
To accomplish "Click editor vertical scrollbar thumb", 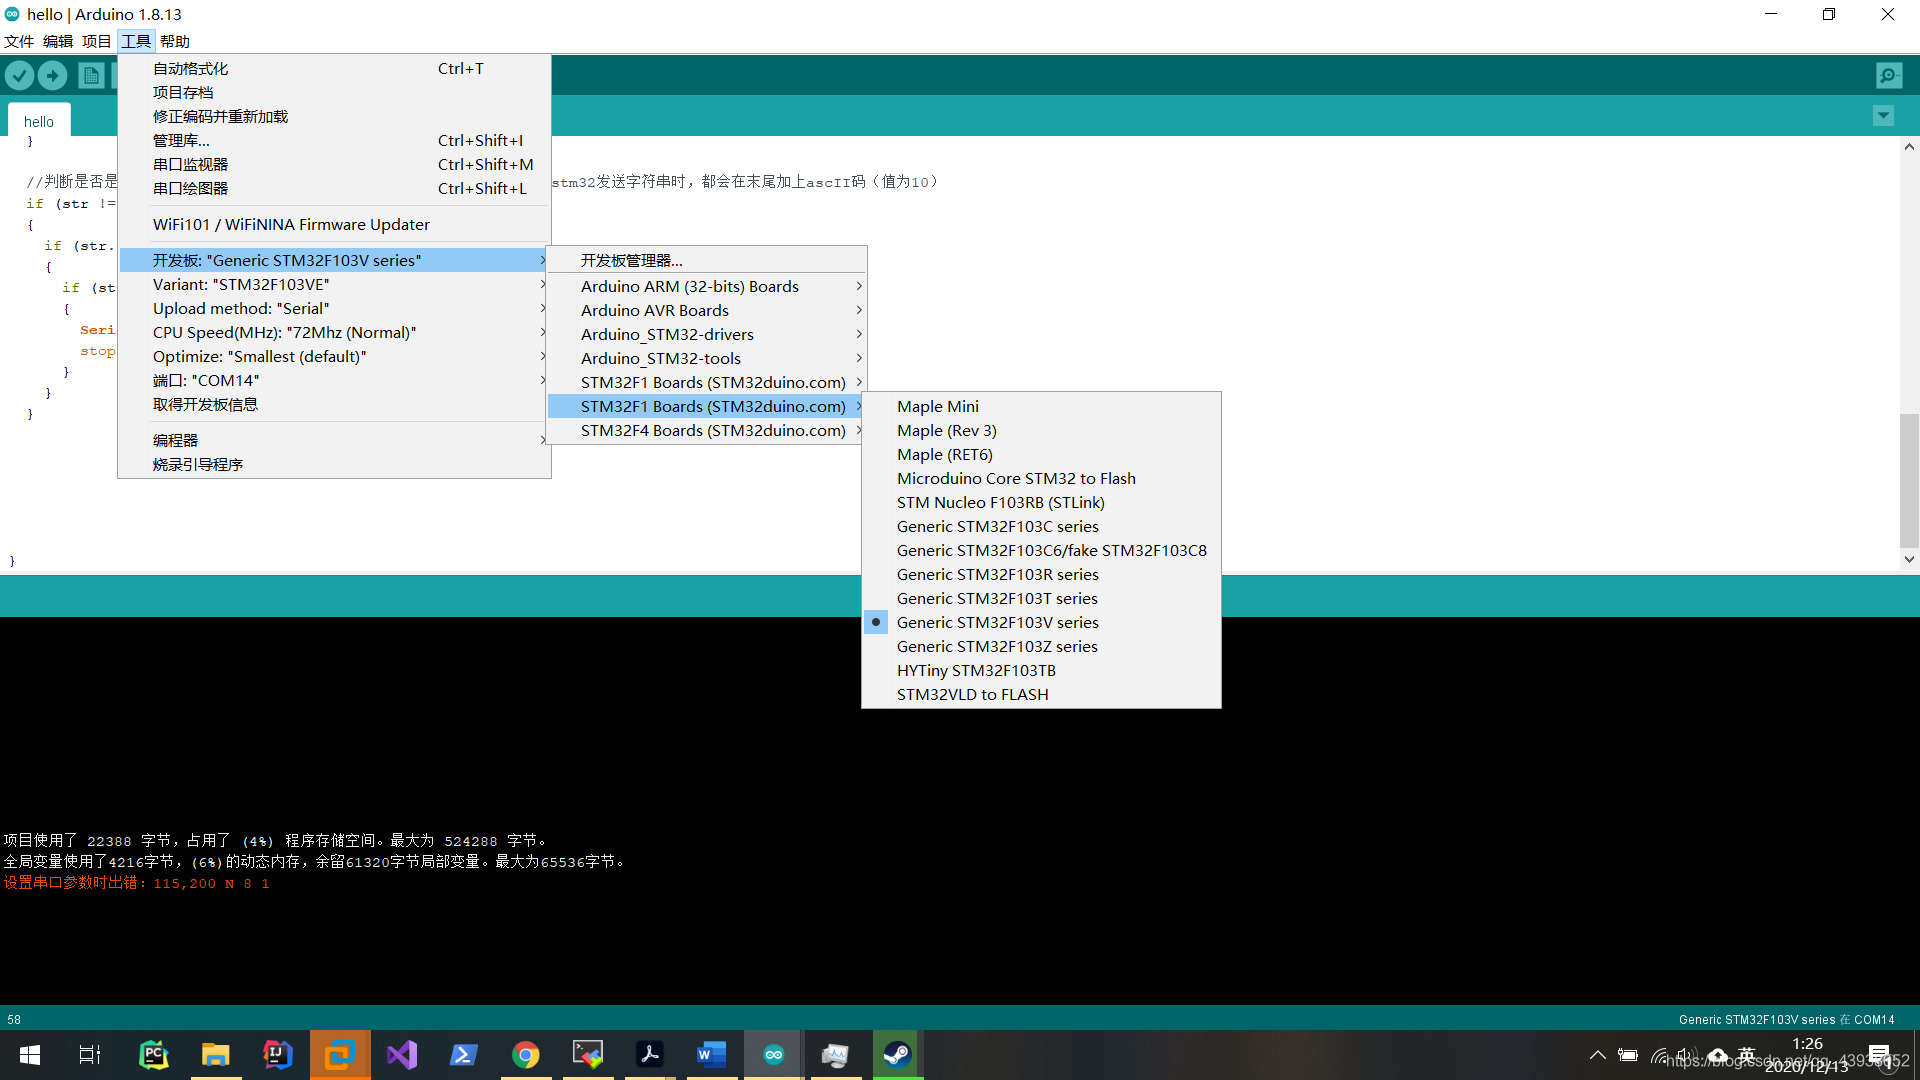I will (x=1909, y=480).
